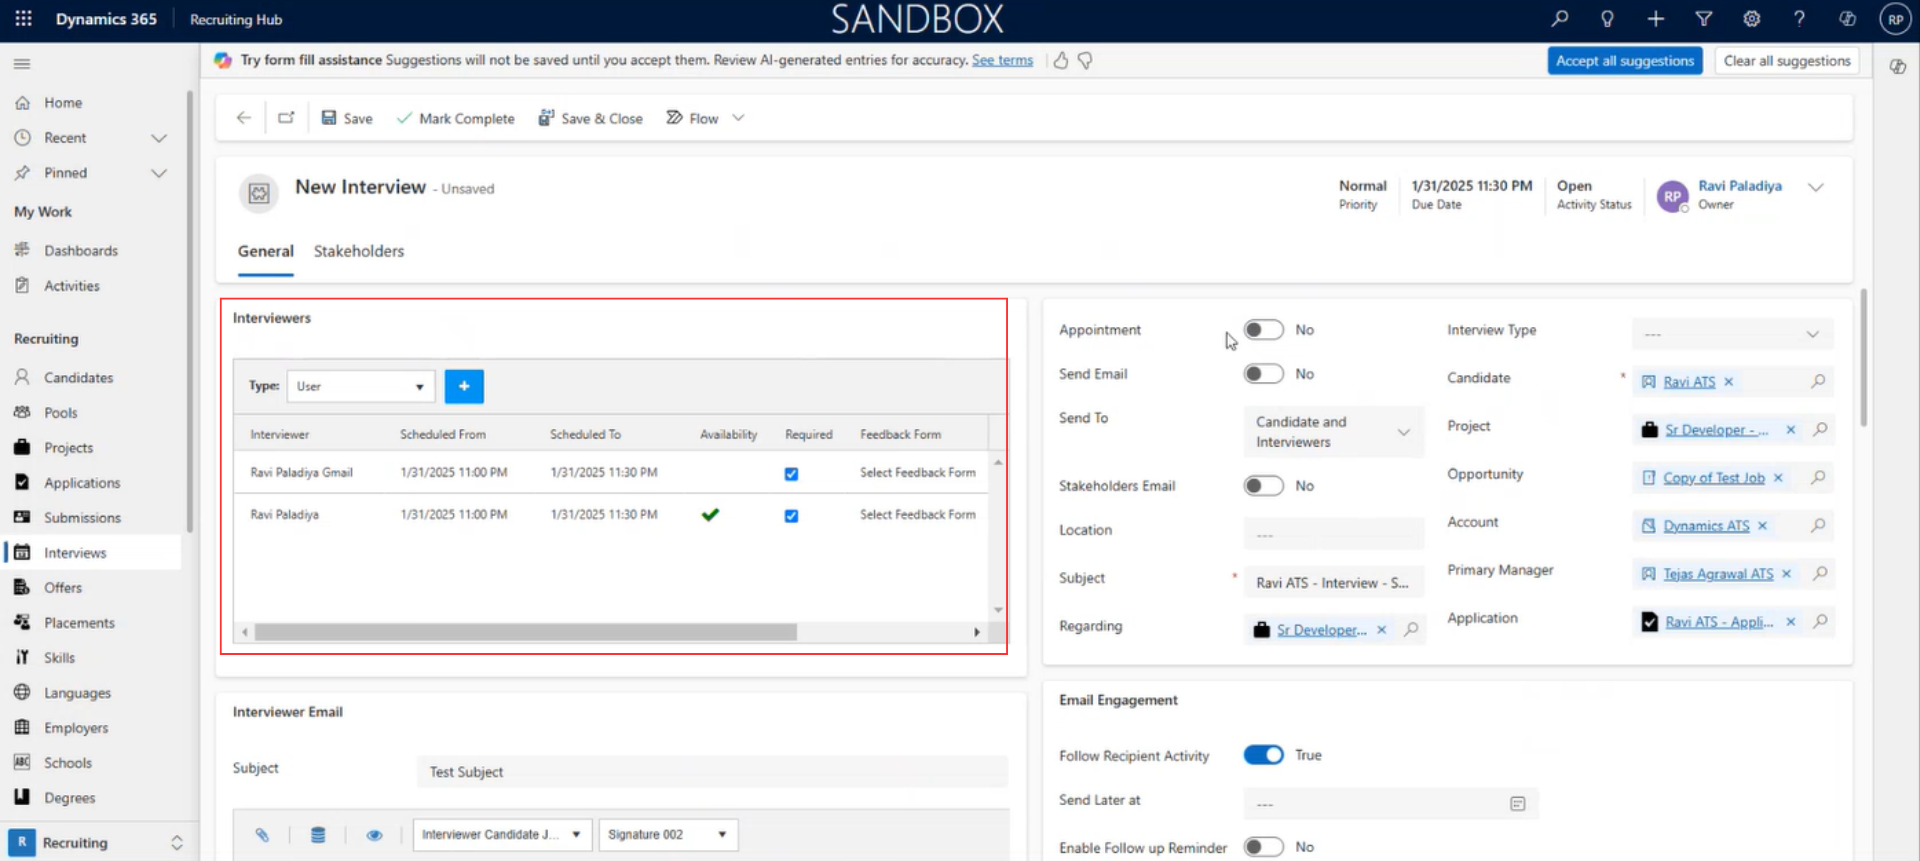Expand the Pinned section chevron
Viewport: 1920px width, 861px height.
[158, 173]
